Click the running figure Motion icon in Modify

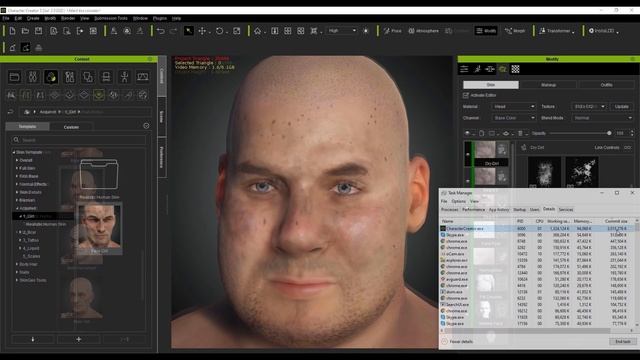pyautogui.click(x=477, y=69)
